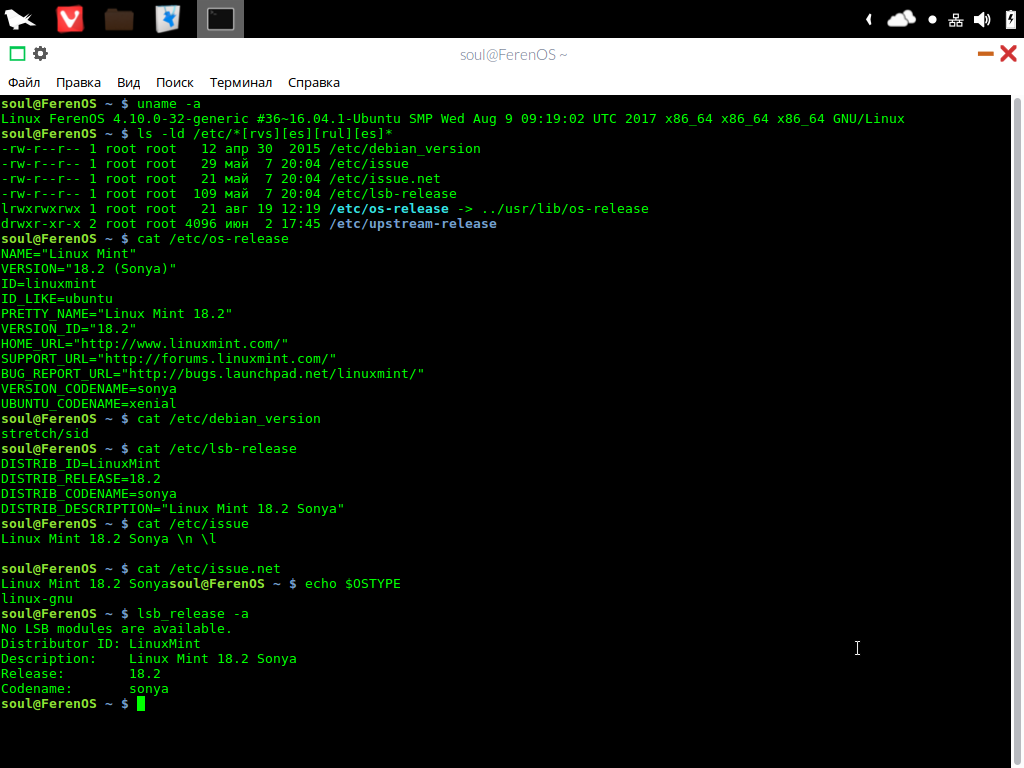Minimize the terminal window
This screenshot has height=768, width=1024.
pos(985,54)
